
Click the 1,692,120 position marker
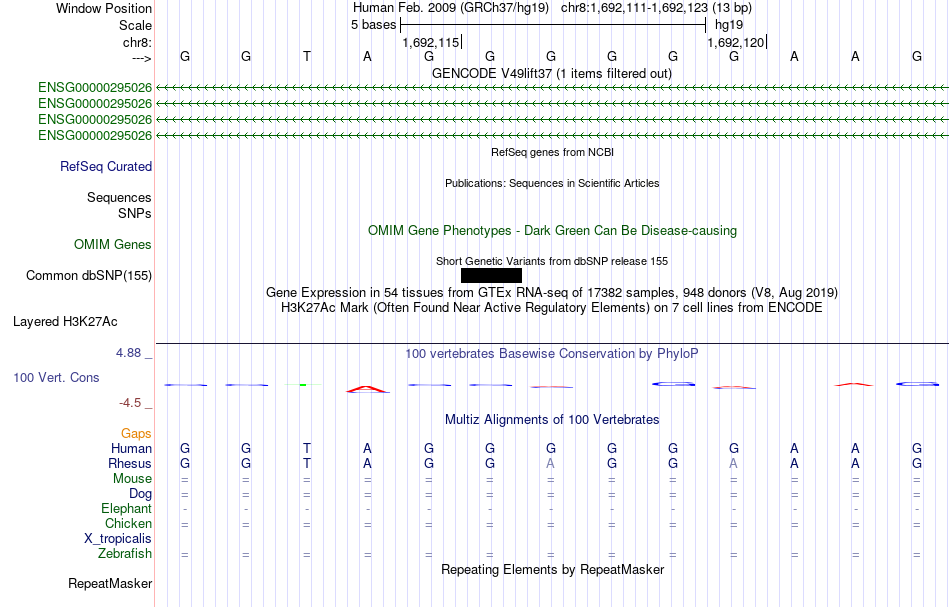(737, 42)
